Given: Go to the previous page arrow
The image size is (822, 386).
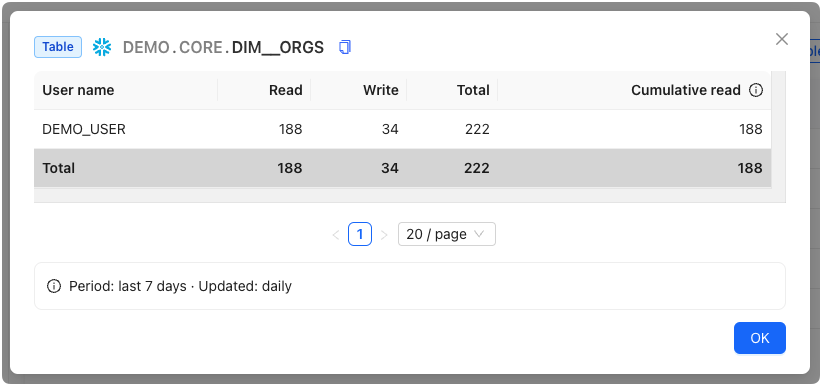Looking at the screenshot, I should pyautogui.click(x=336, y=234).
